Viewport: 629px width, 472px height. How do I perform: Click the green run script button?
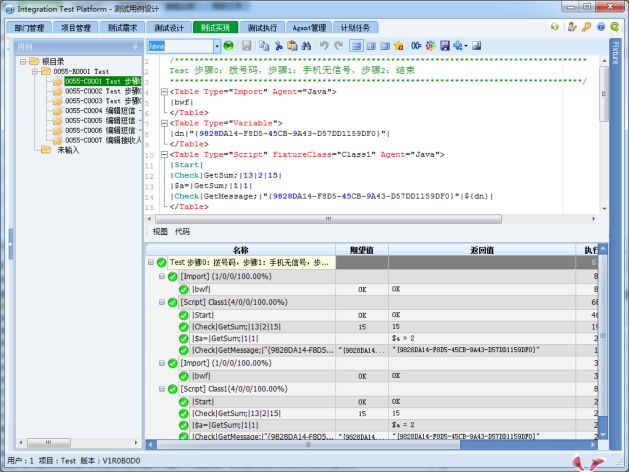229,46
